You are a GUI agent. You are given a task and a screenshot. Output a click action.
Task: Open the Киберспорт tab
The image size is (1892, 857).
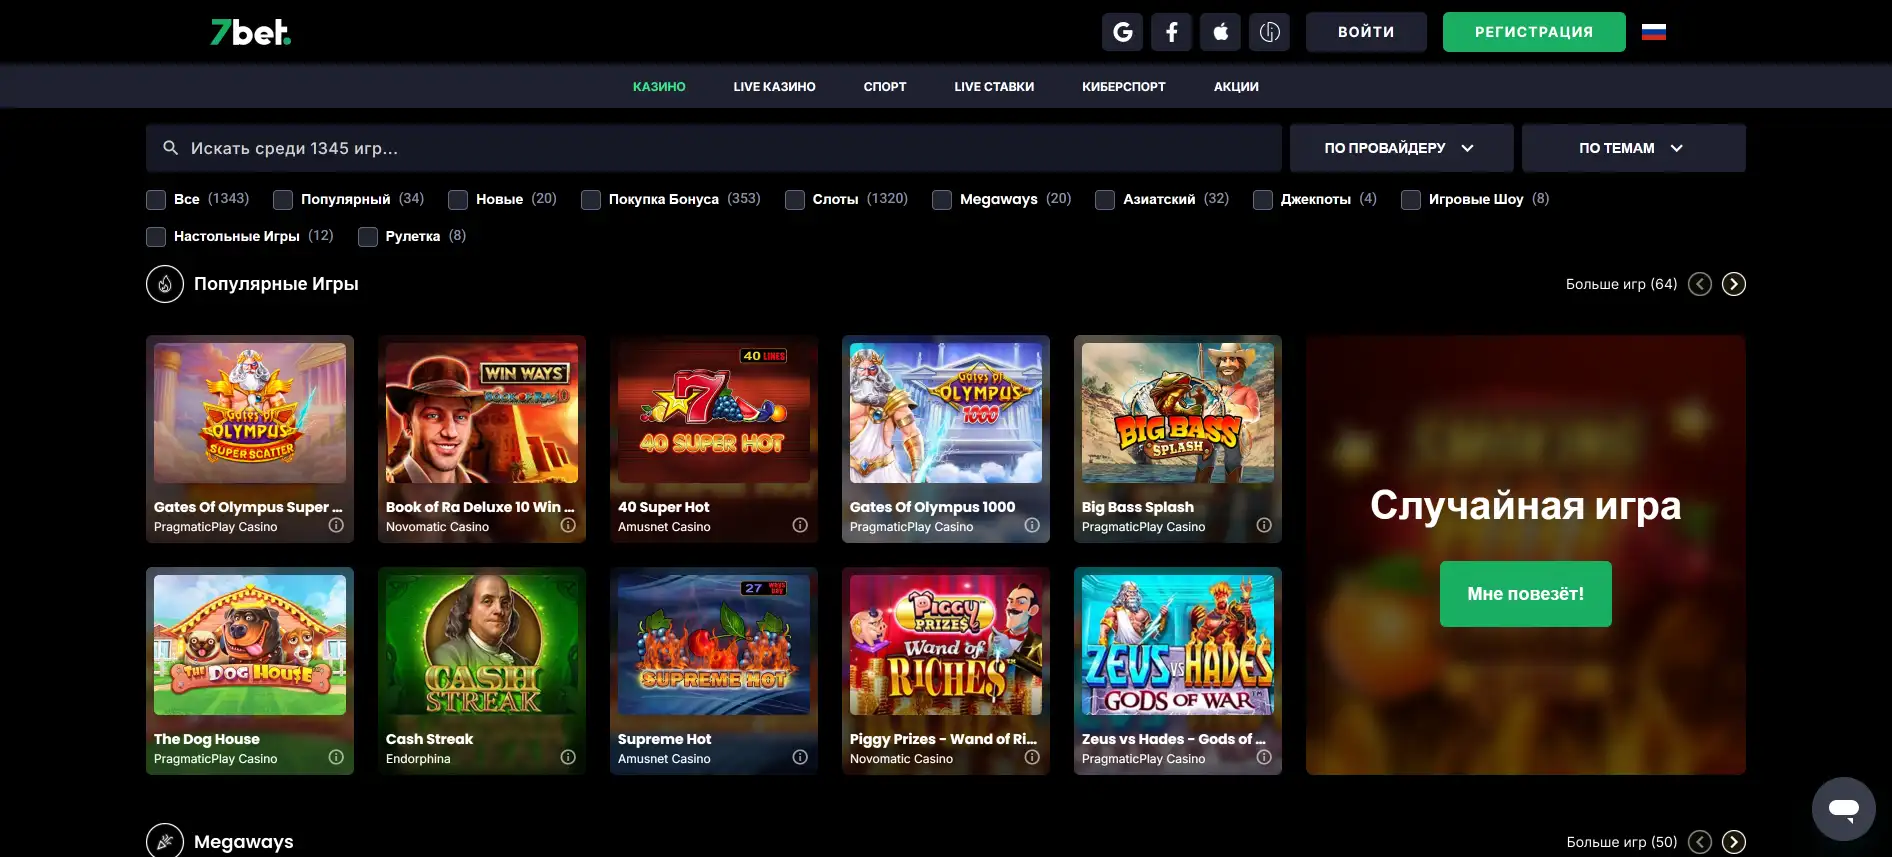coord(1124,87)
